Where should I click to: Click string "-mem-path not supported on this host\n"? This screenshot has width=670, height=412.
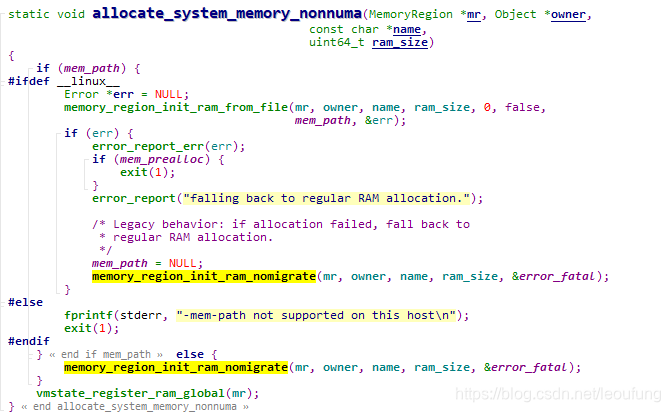click(316, 315)
